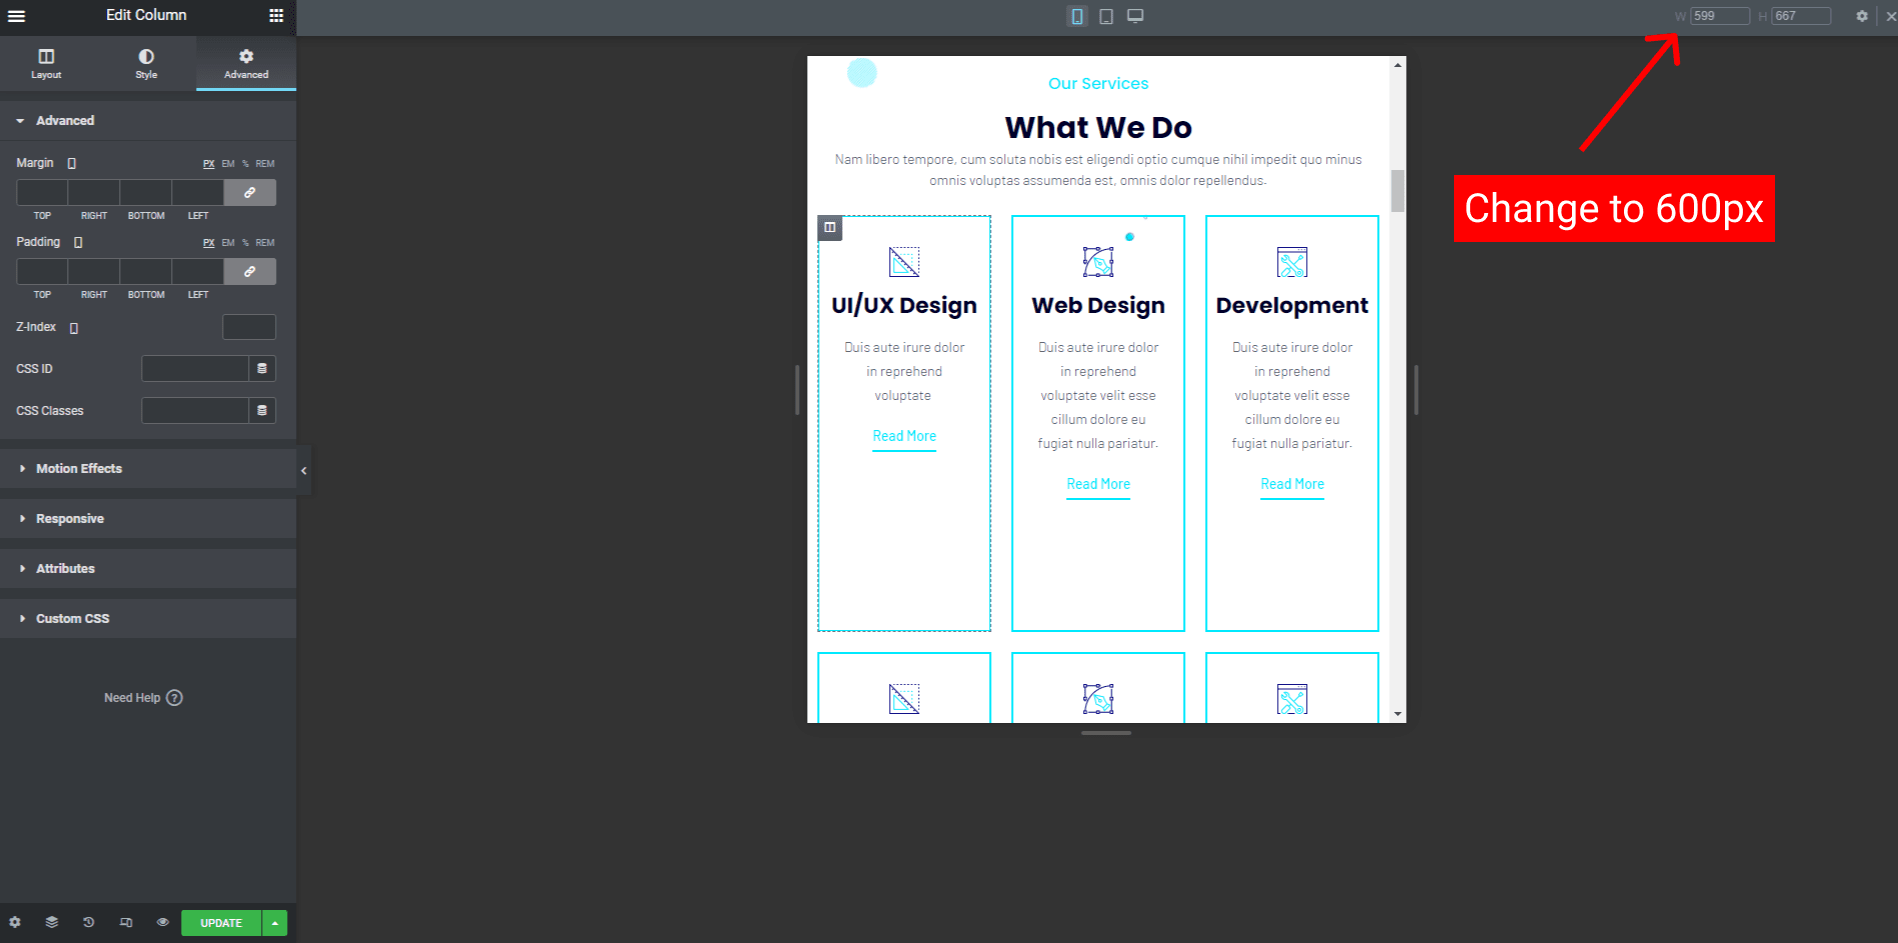
Task: Open page settings gear in footer
Action: 15,922
